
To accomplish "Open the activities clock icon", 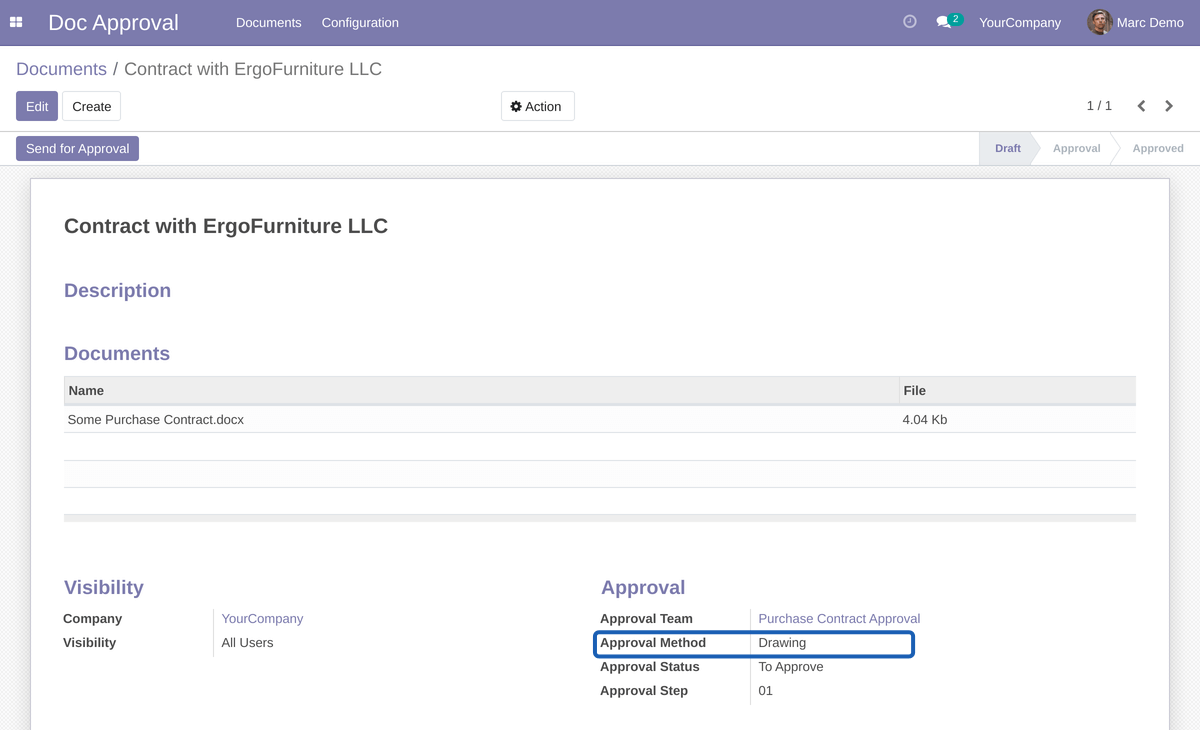I will 909,22.
